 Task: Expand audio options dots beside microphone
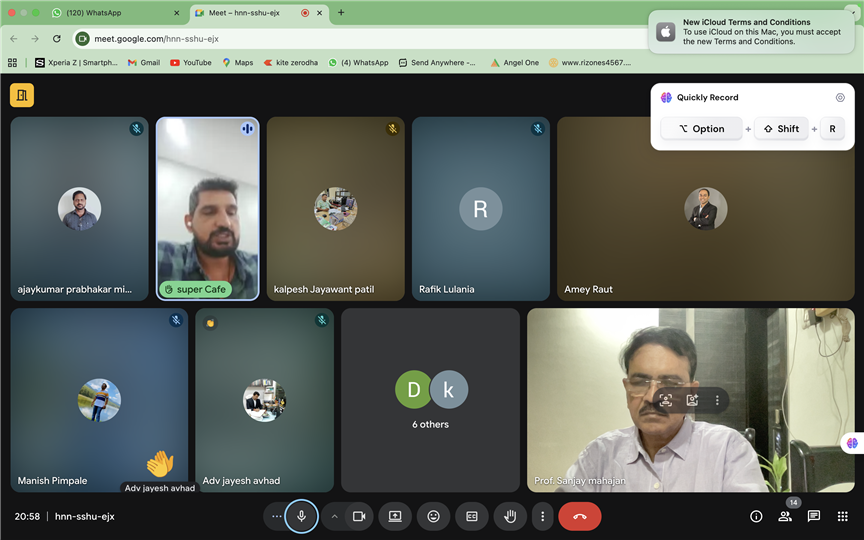pyautogui.click(x=276, y=516)
